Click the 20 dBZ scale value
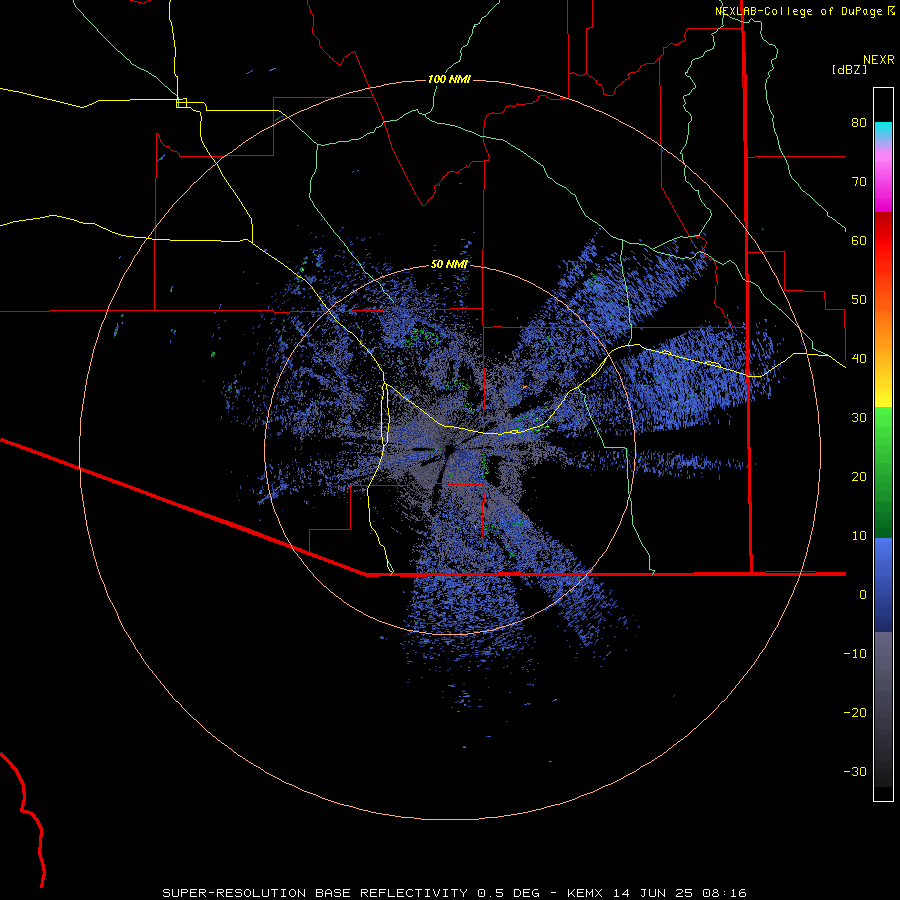Image resolution: width=900 pixels, height=900 pixels. pos(859,476)
